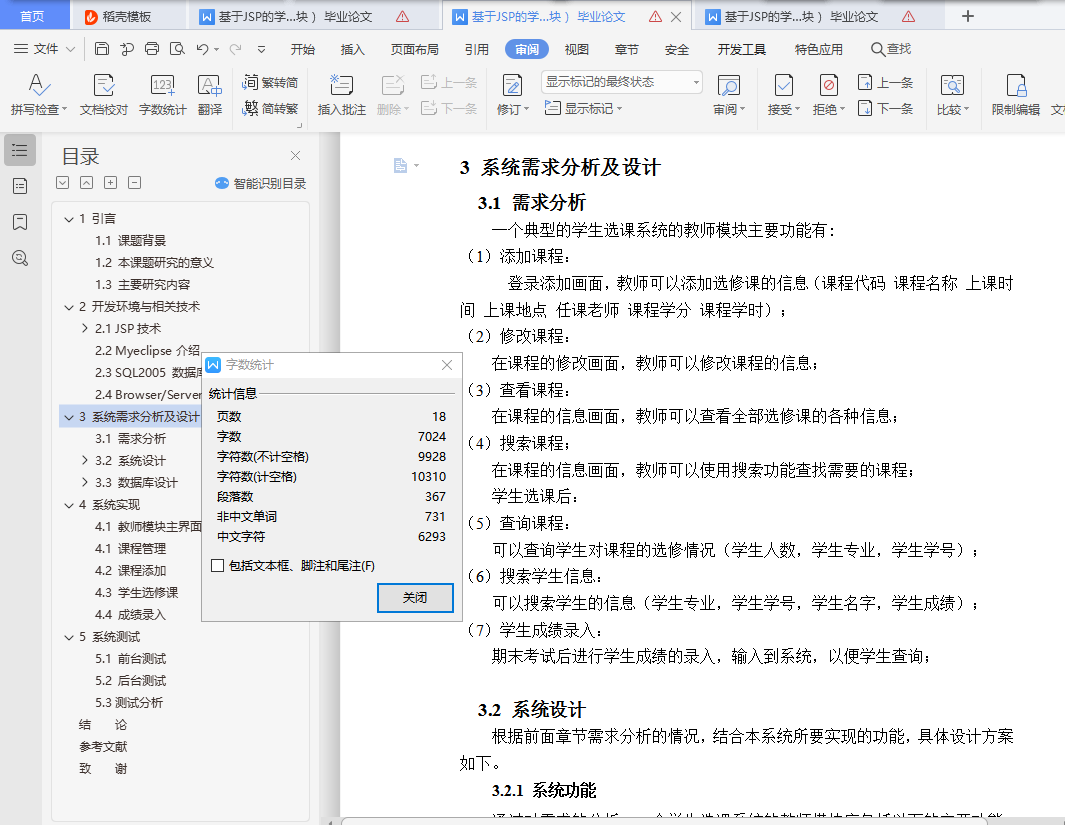Click 智能识别目录 smart TOC recognition
Viewport: 1065px width, 825px height.
(260, 183)
